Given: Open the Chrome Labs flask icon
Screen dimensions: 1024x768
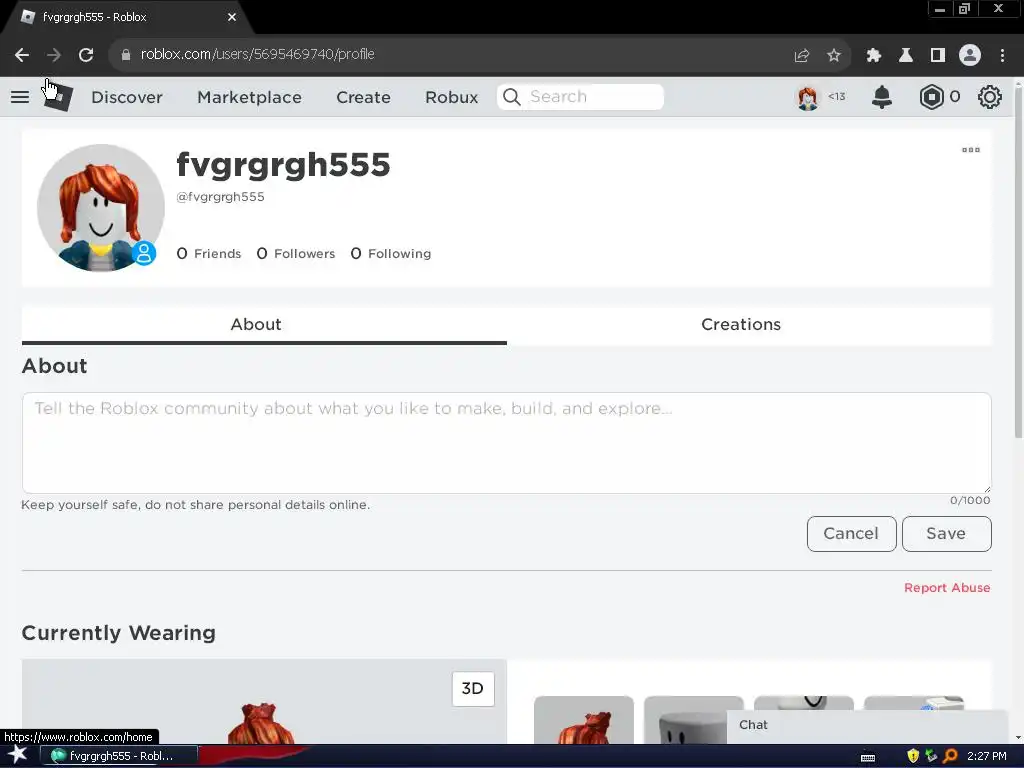Looking at the screenshot, I should pyautogui.click(x=905, y=56).
